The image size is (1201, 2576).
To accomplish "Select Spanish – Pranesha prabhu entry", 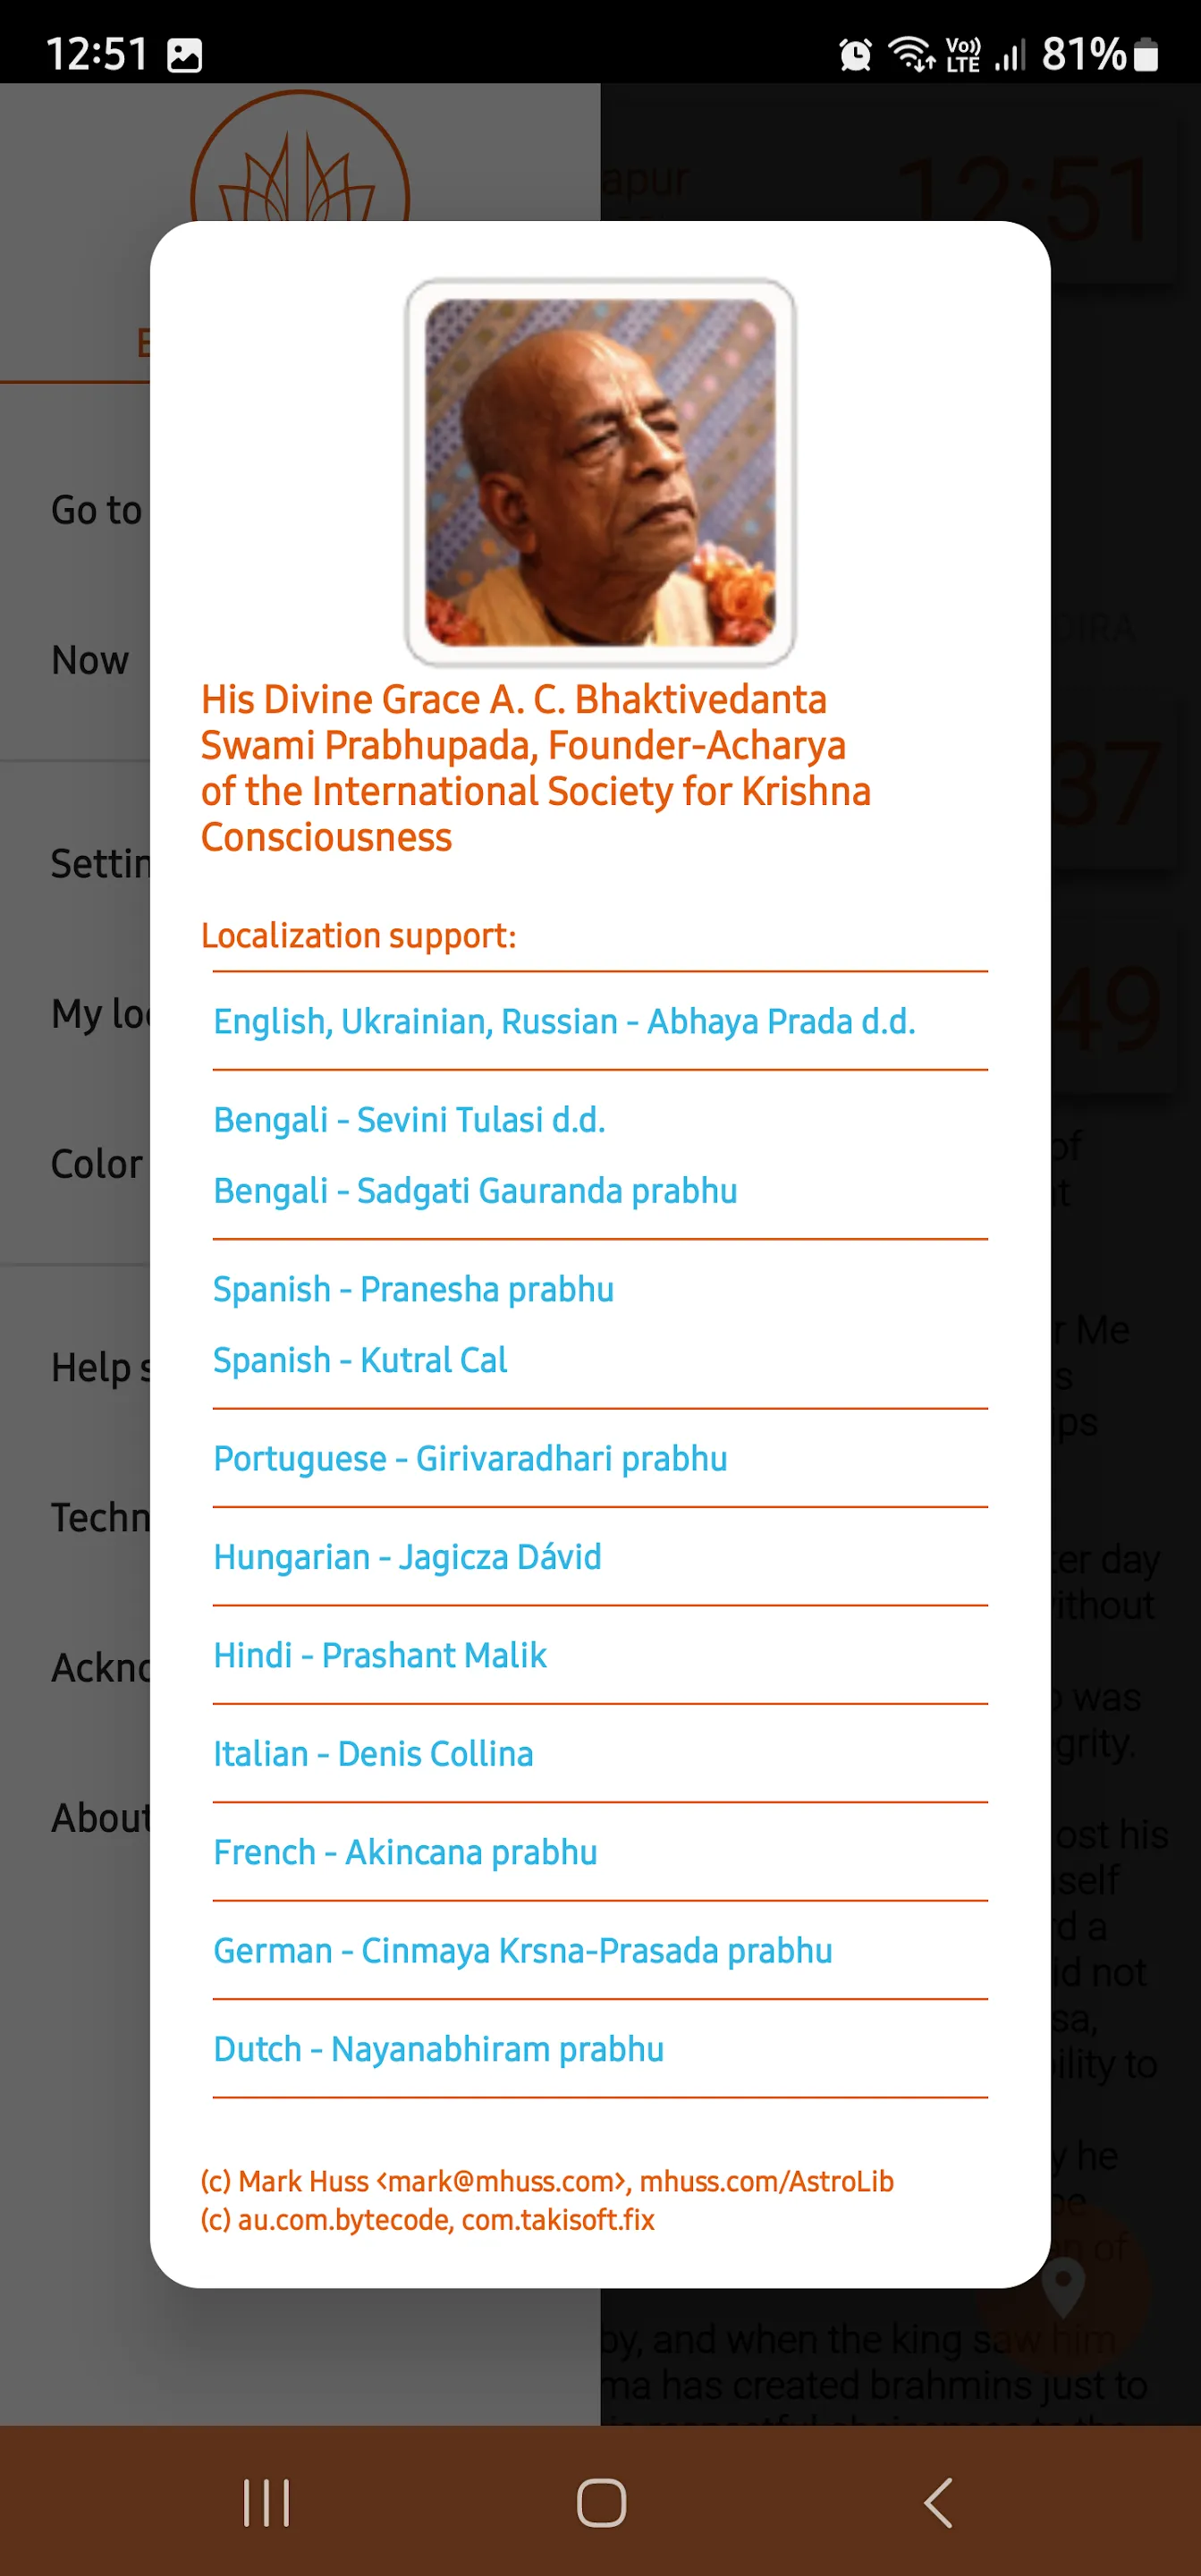I will [x=413, y=1289].
